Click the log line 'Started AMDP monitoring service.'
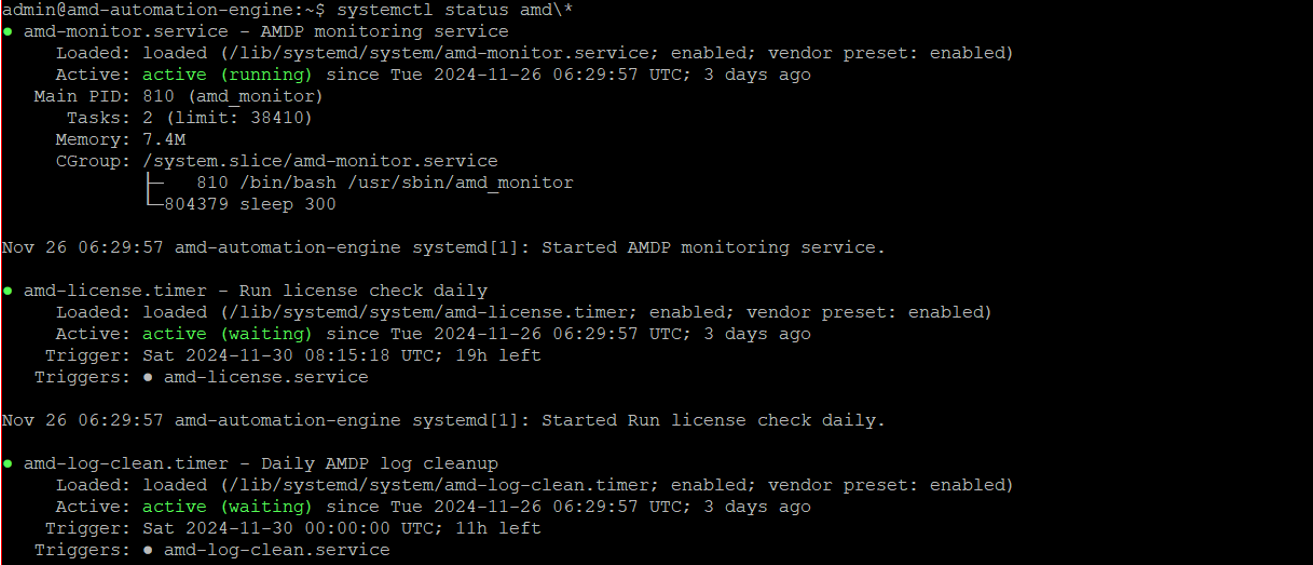1313x565 pixels. coord(713,248)
